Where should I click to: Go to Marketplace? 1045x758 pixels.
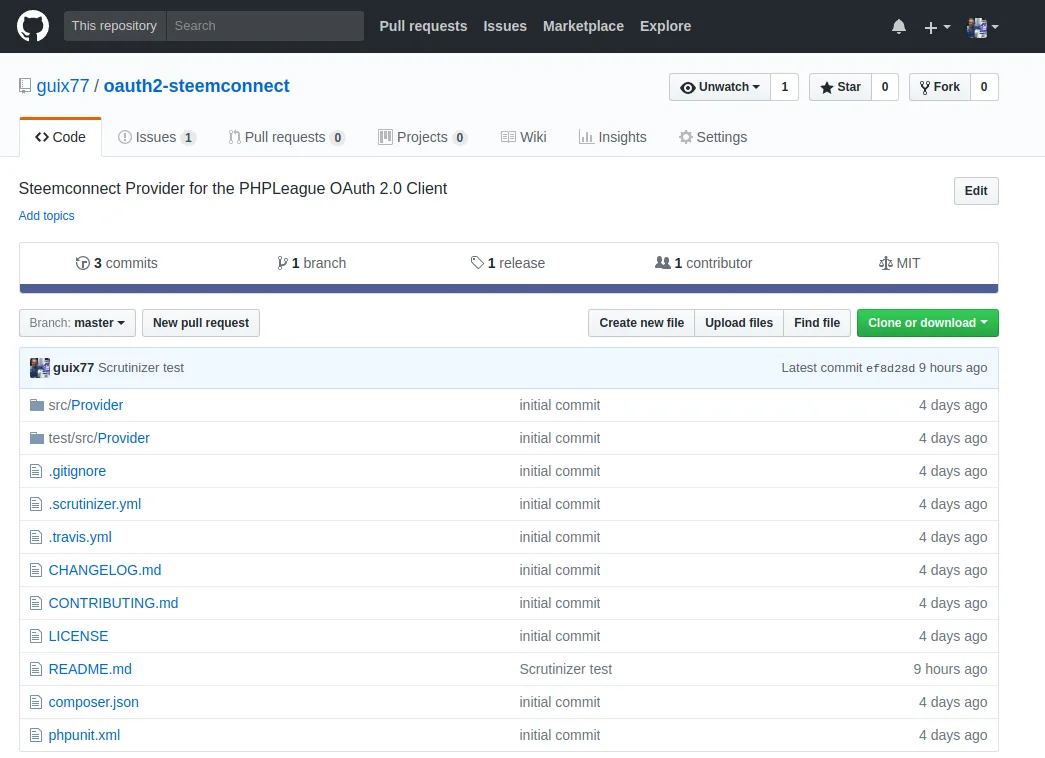click(583, 26)
